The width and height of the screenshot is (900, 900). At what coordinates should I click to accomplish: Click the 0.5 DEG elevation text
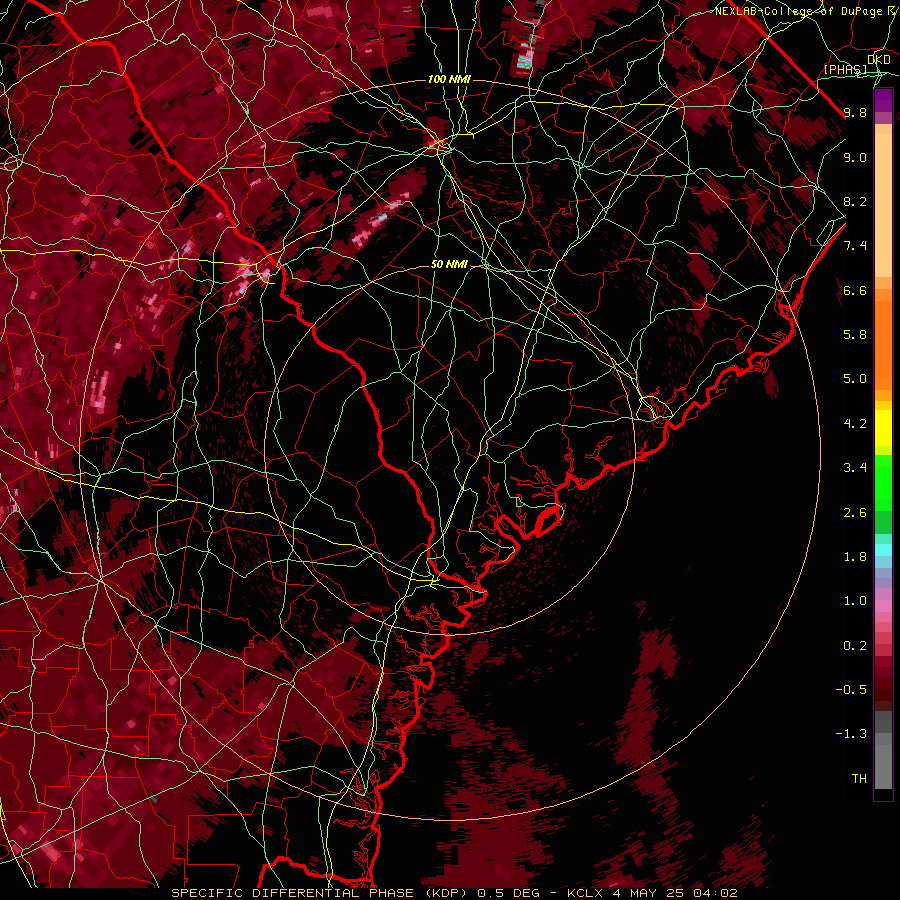(507, 893)
